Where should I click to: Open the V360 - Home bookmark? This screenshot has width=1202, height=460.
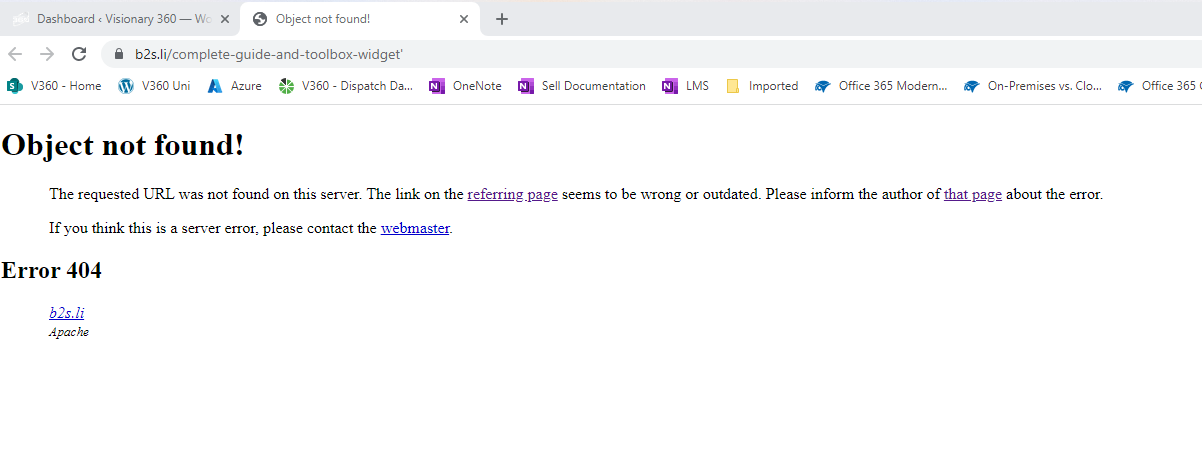(x=55, y=86)
